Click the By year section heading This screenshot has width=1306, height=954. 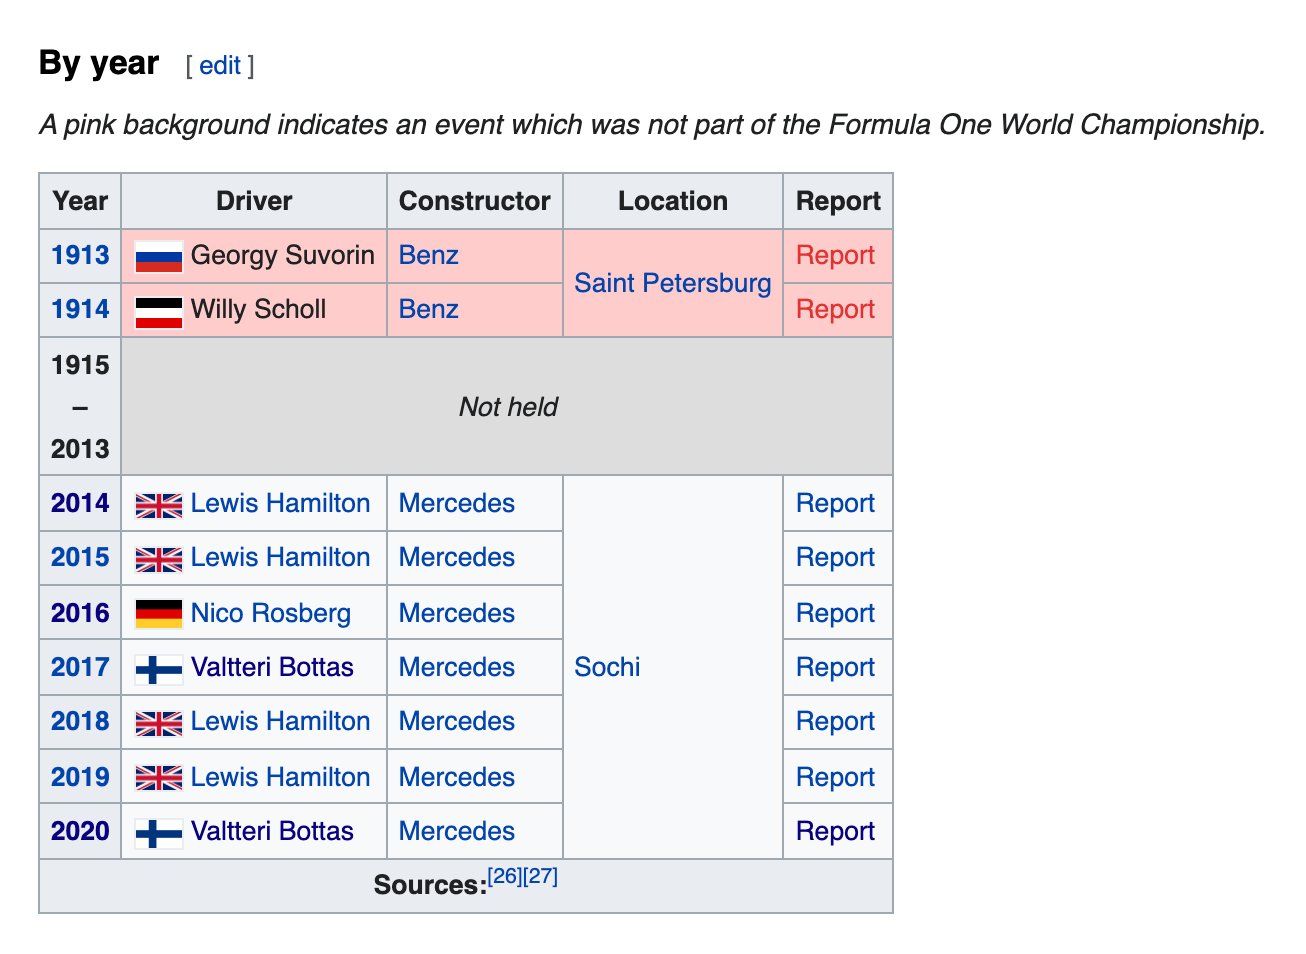point(99,63)
